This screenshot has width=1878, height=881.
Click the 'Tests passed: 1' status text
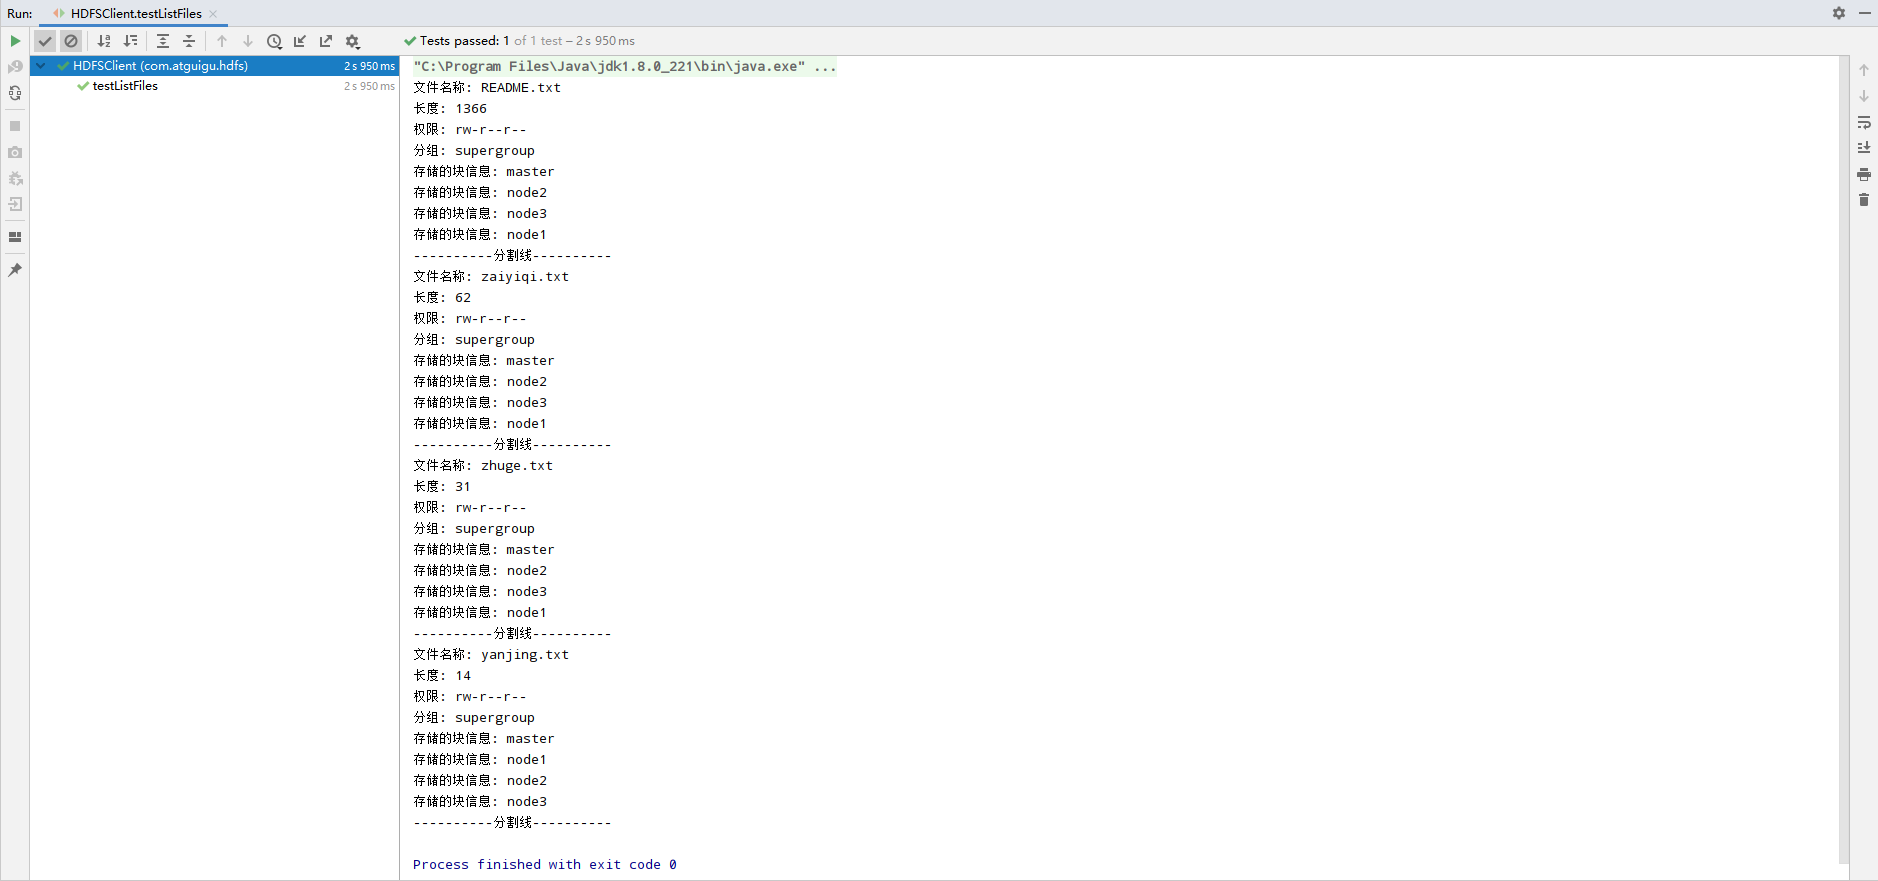(x=464, y=41)
